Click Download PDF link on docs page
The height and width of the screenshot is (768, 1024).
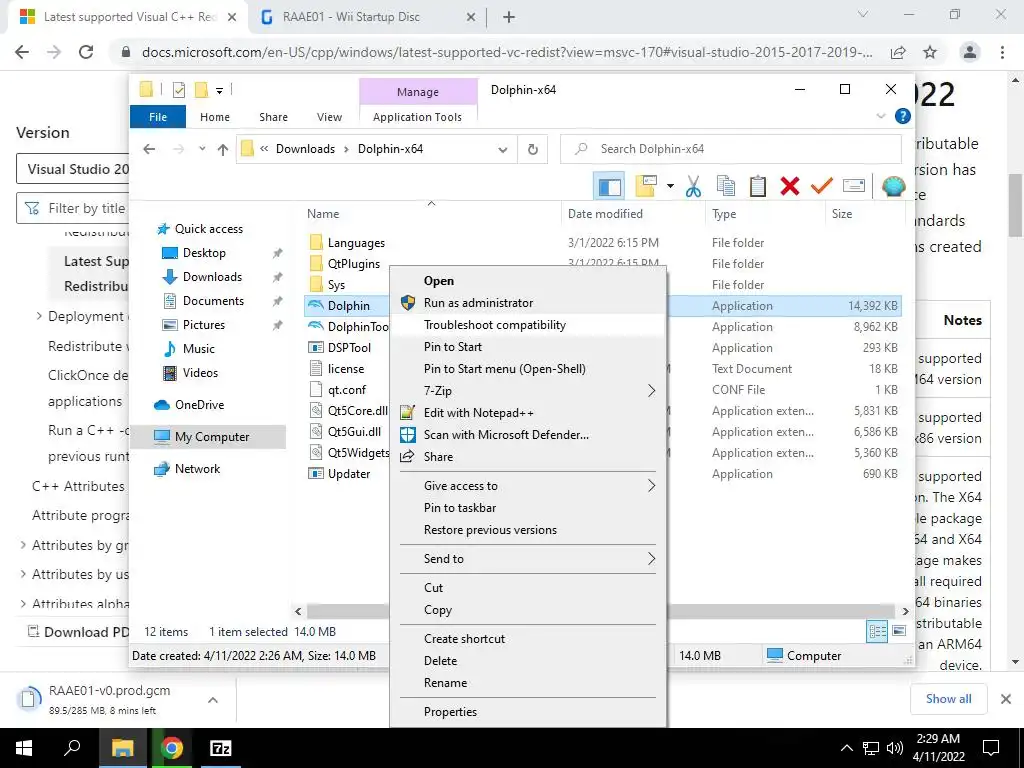point(78,632)
